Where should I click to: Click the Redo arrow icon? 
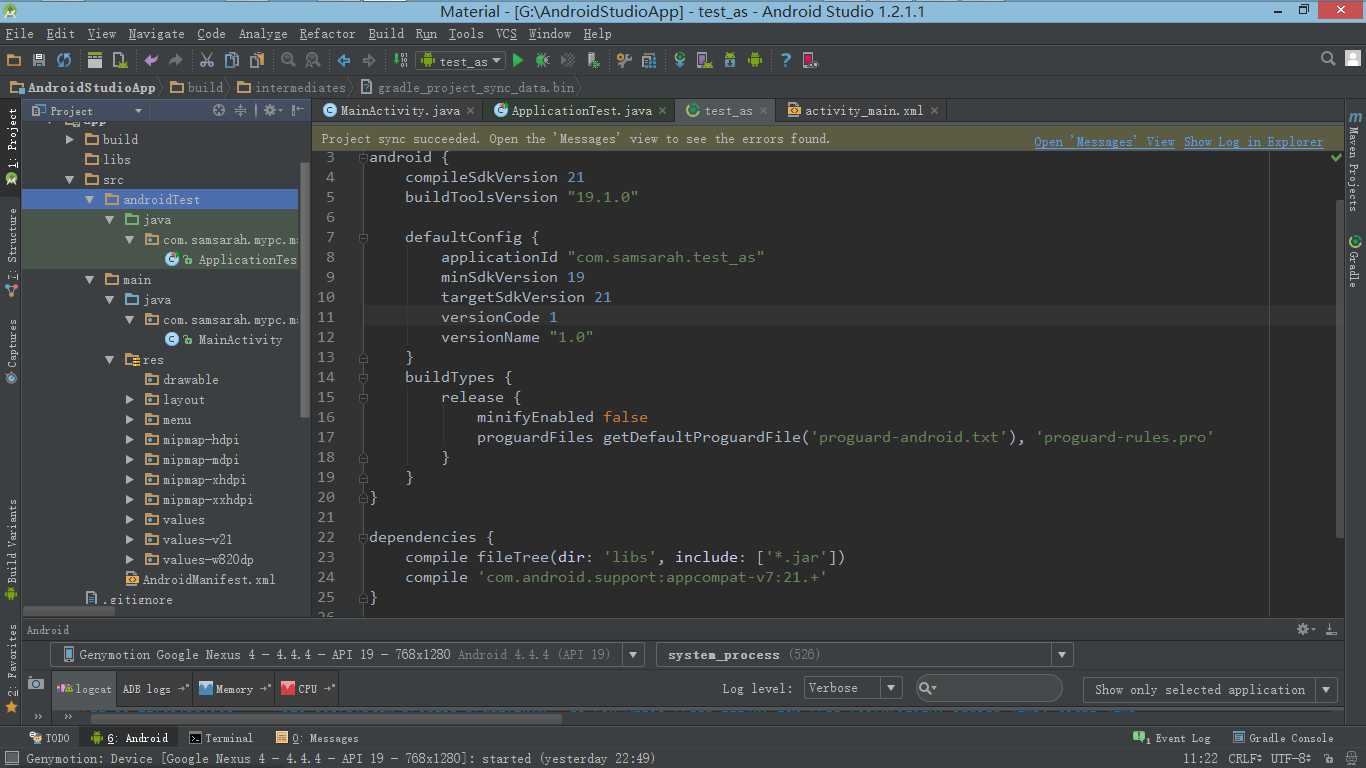click(176, 61)
